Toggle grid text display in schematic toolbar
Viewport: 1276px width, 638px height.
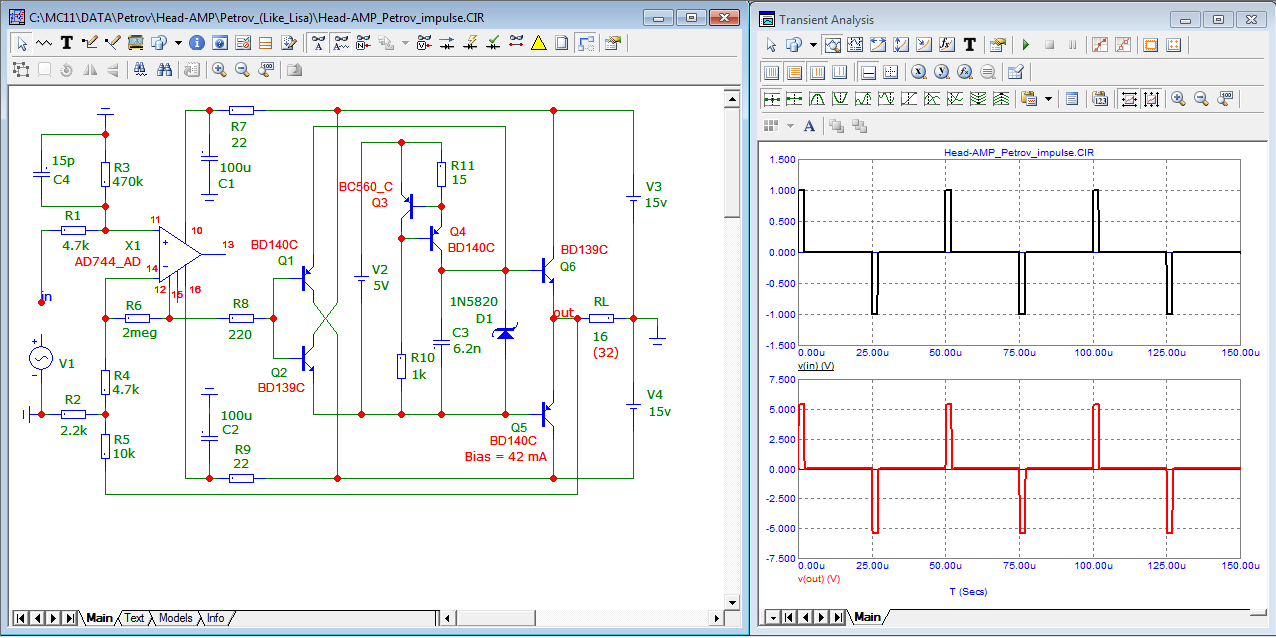click(317, 43)
